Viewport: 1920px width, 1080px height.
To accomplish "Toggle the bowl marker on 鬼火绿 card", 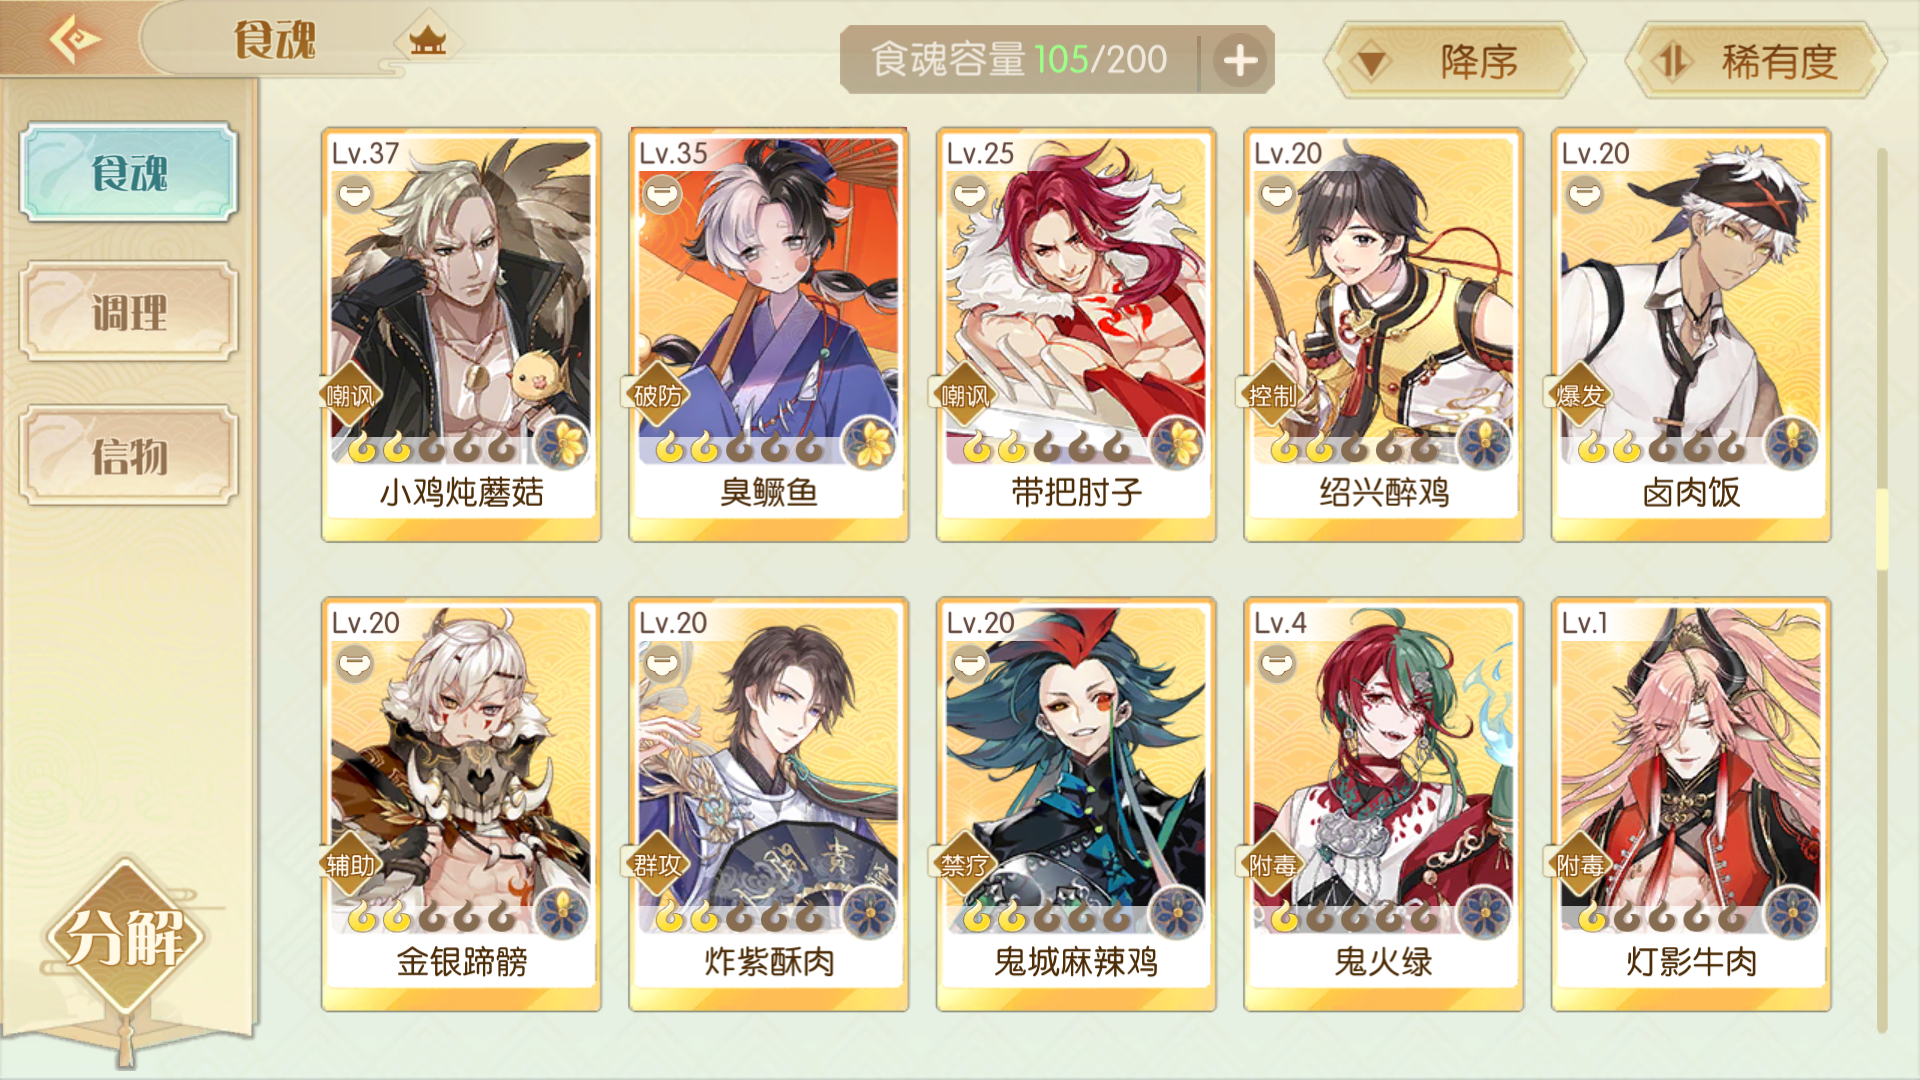I will pos(1277,663).
